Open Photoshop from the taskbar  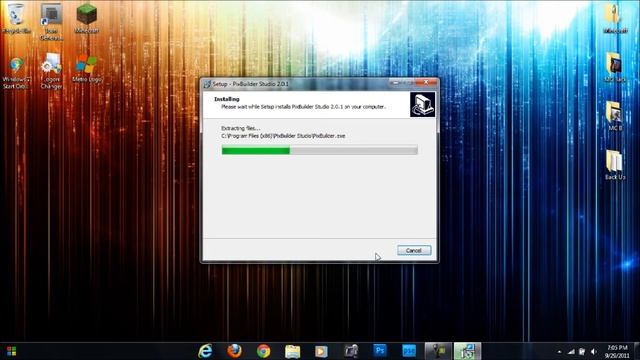coord(380,351)
